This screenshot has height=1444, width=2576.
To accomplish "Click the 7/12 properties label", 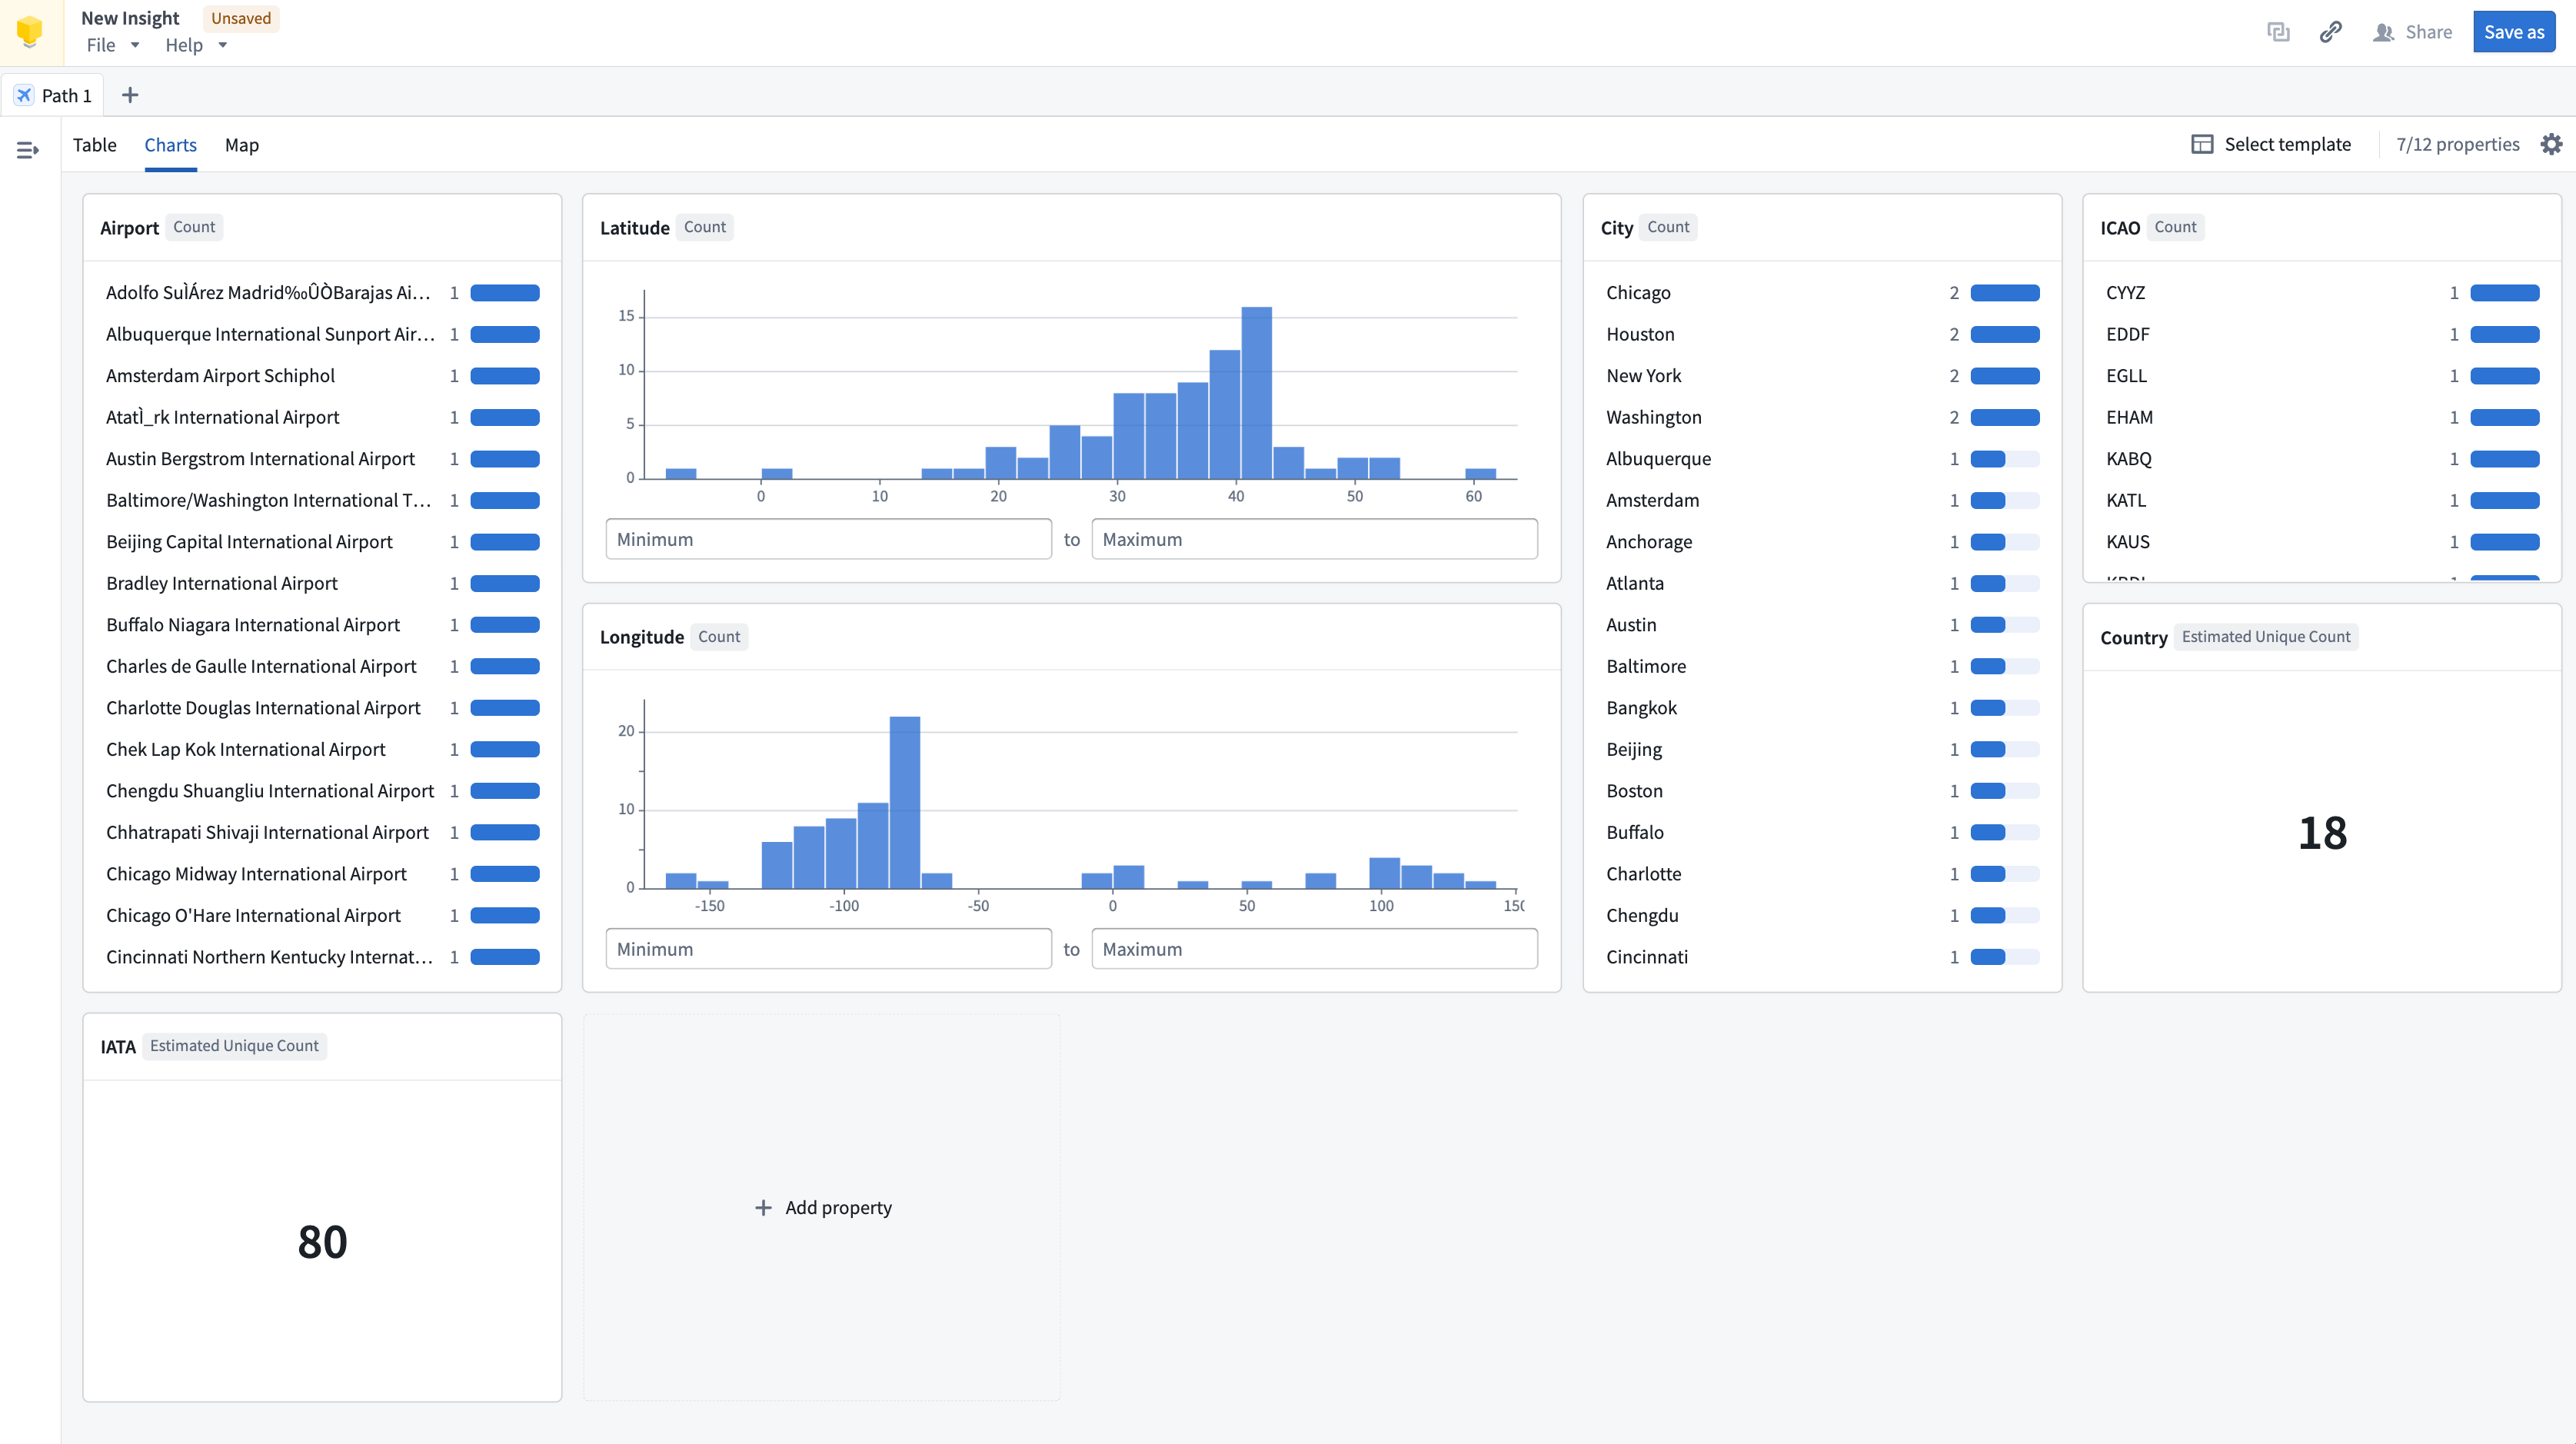I will point(2458,144).
